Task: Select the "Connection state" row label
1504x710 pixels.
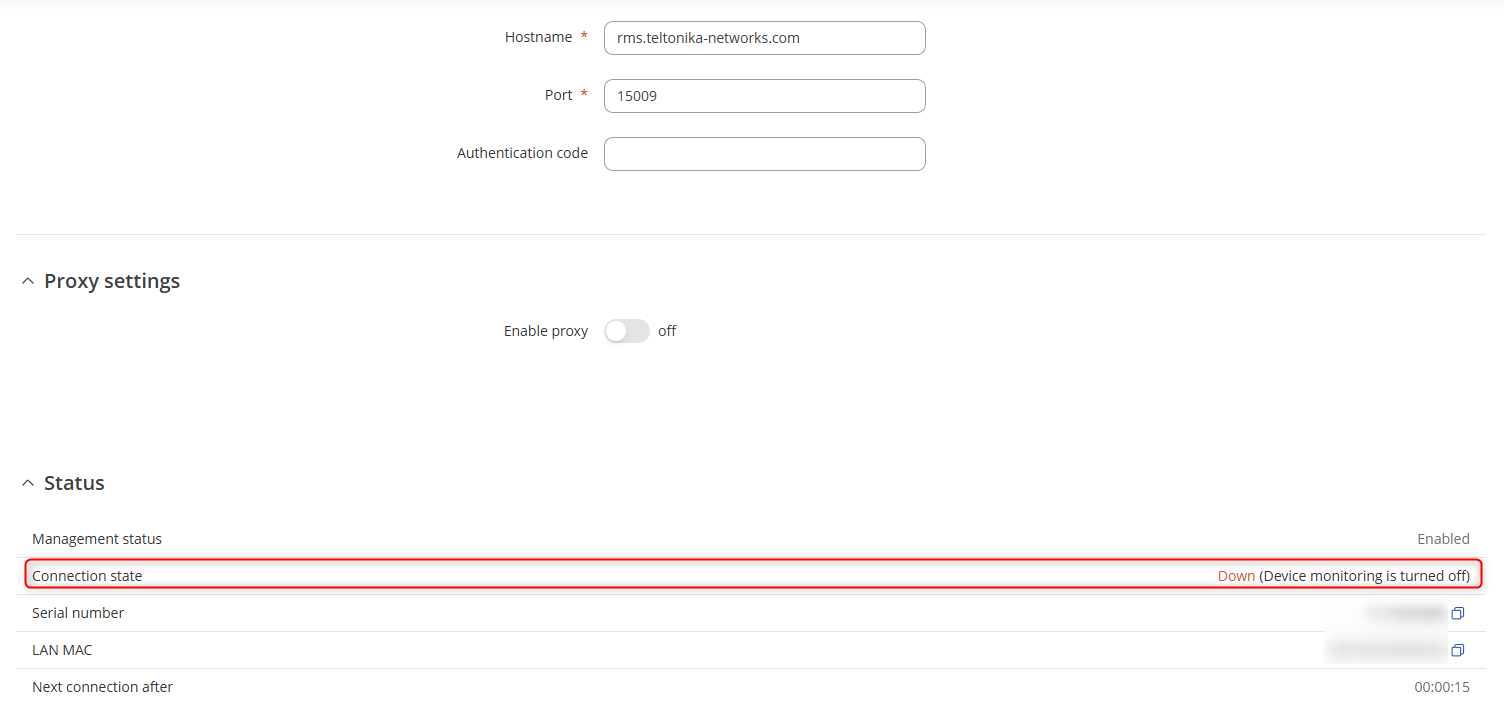Action: pos(87,576)
